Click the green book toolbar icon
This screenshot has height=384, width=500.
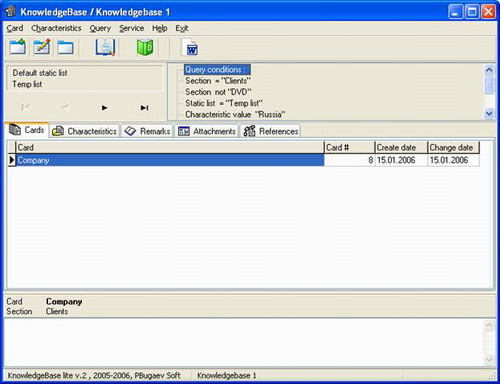[145, 47]
